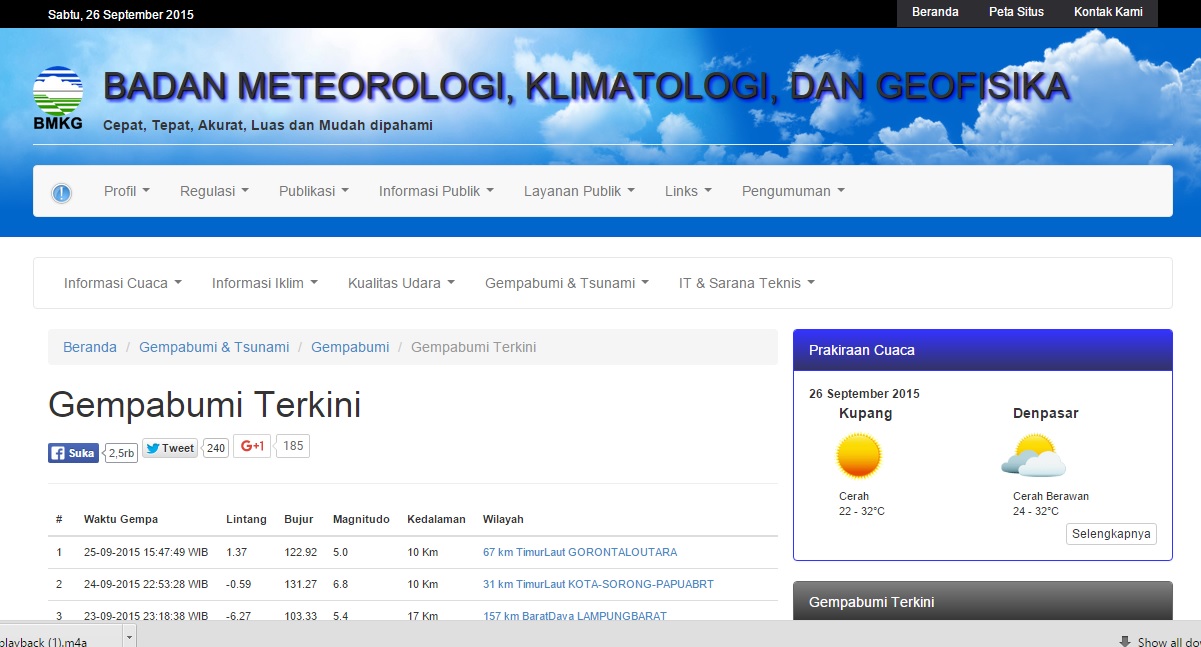Click the Gempabumi & Tsunami breadcrumb link
The height and width of the screenshot is (647, 1201).
point(214,347)
